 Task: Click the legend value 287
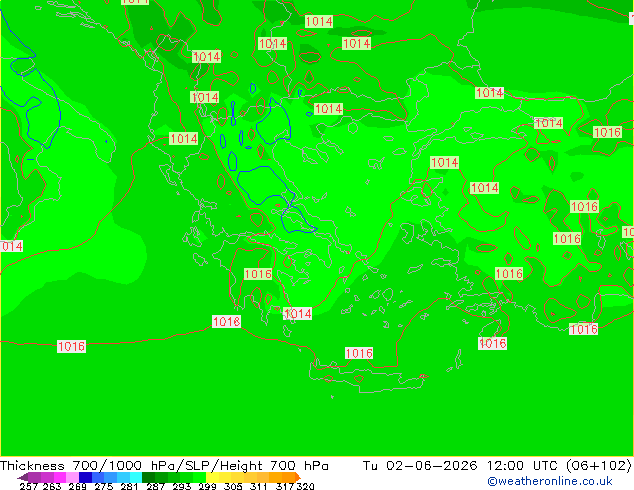(155, 486)
